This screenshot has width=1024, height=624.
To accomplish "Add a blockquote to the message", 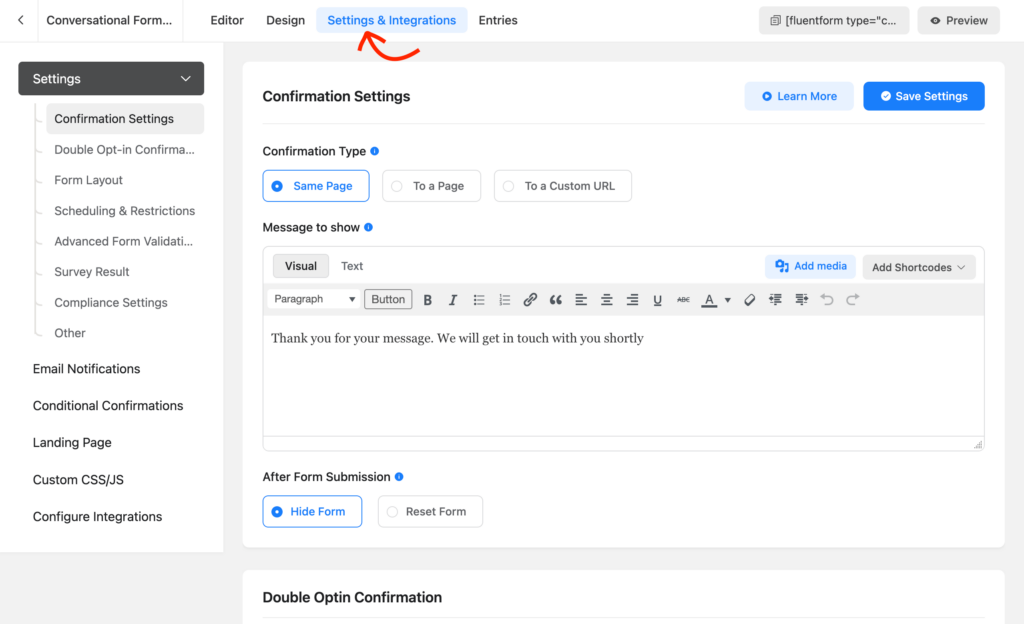I will (556, 299).
